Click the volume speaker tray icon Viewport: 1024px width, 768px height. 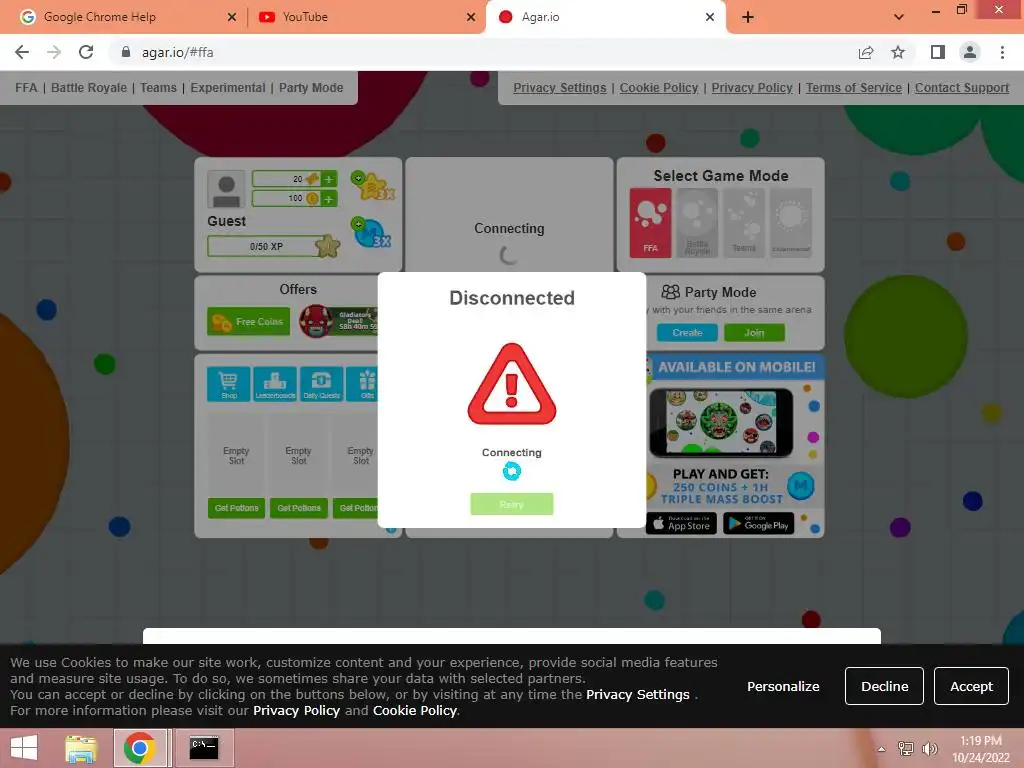tap(930, 748)
